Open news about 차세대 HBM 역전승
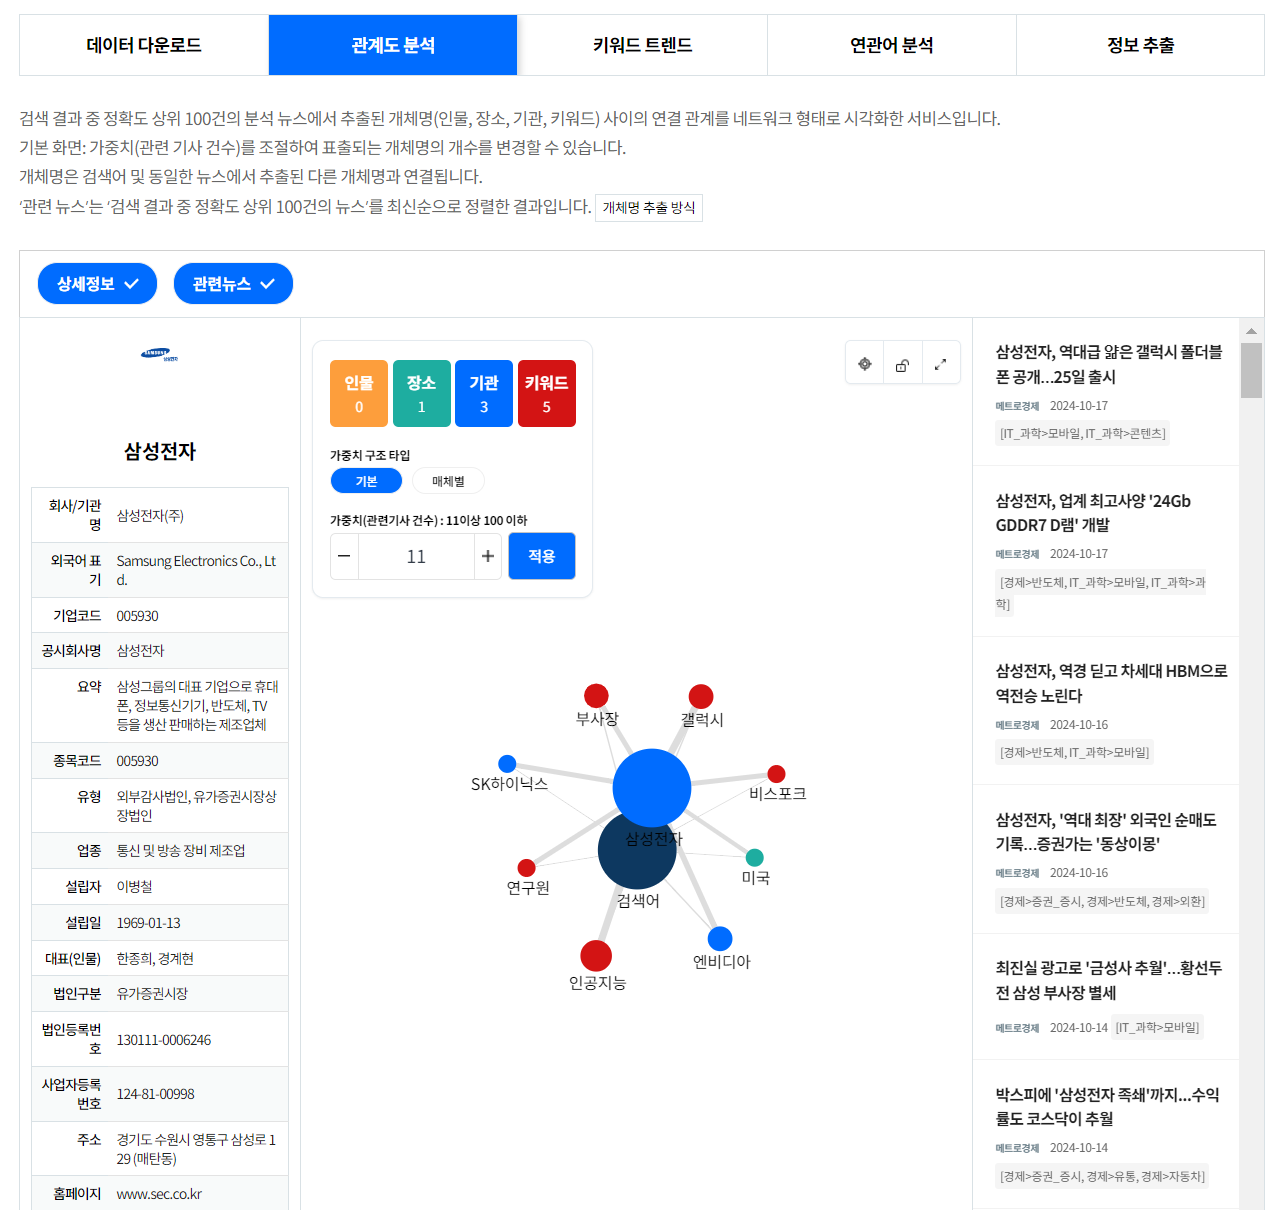This screenshot has height=1210, width=1278. pos(1111,683)
